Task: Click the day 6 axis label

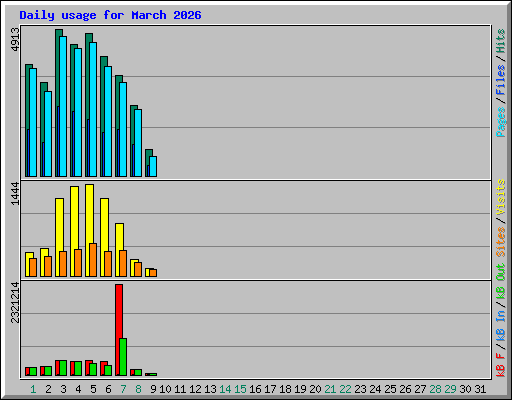Action: (108, 389)
